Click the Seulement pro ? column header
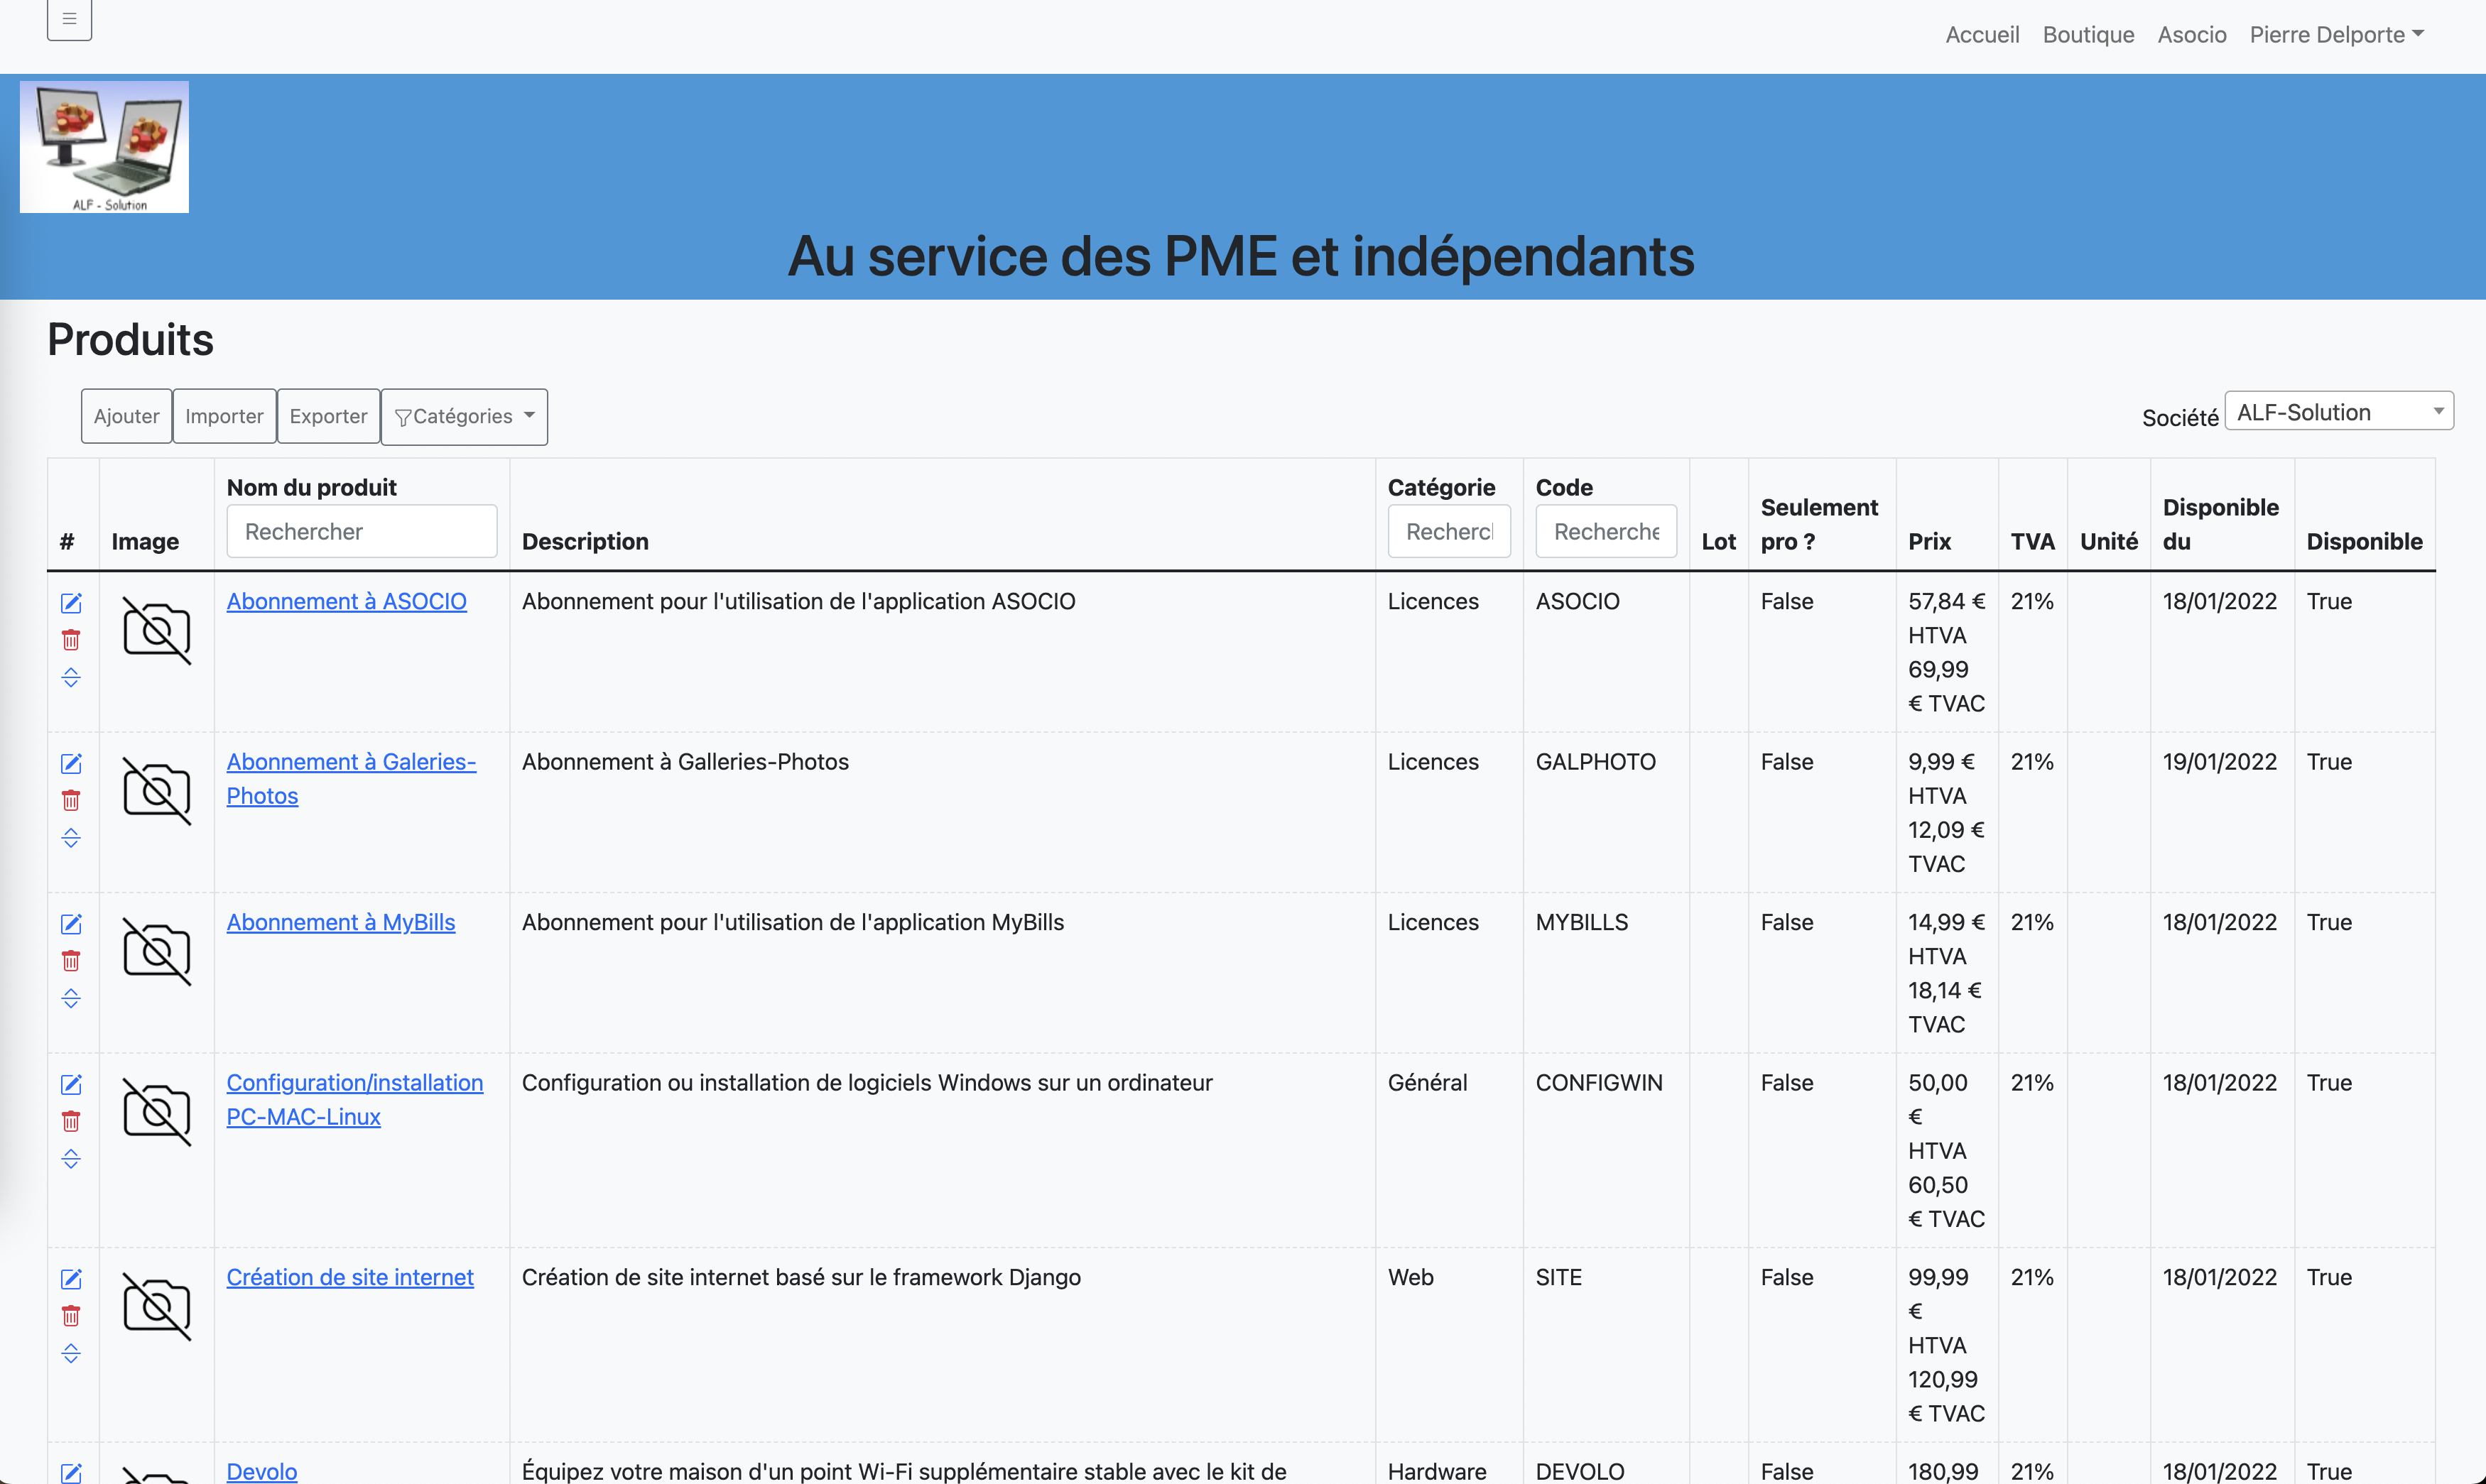This screenshot has height=1484, width=2486. pyautogui.click(x=1819, y=524)
